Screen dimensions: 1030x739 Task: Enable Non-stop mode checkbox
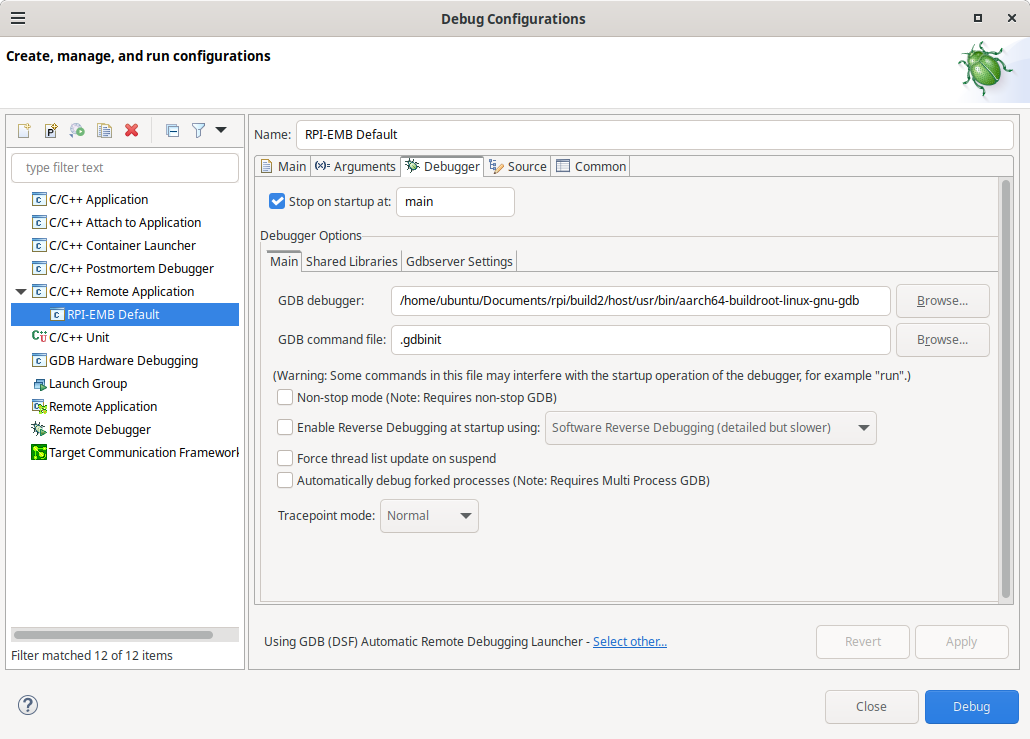[x=285, y=397]
